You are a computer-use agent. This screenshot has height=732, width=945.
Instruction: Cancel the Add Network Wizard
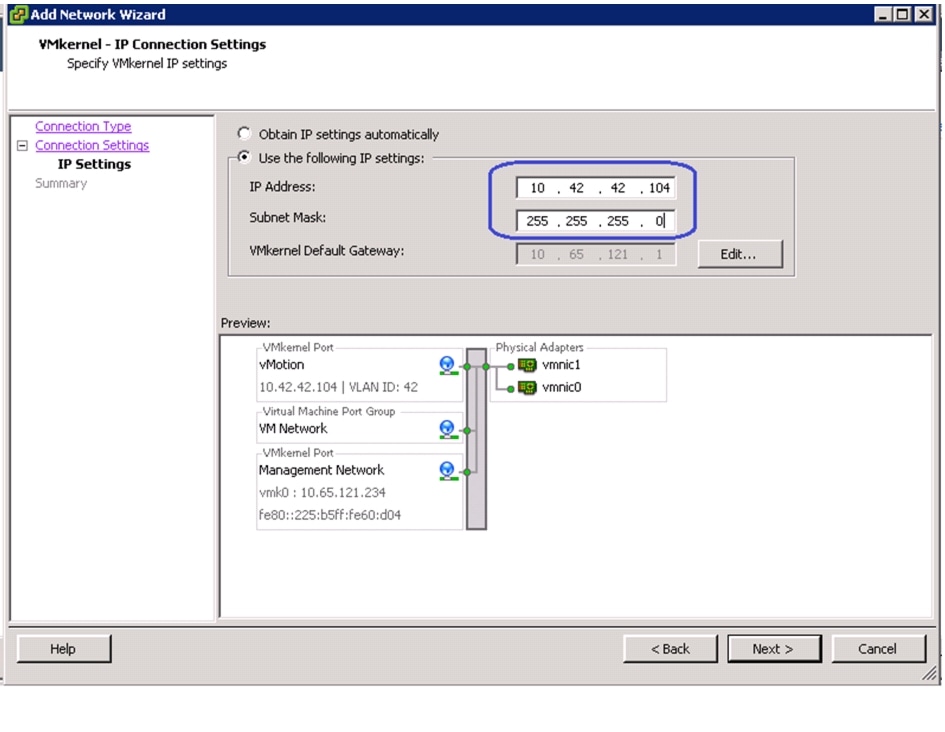(x=879, y=649)
